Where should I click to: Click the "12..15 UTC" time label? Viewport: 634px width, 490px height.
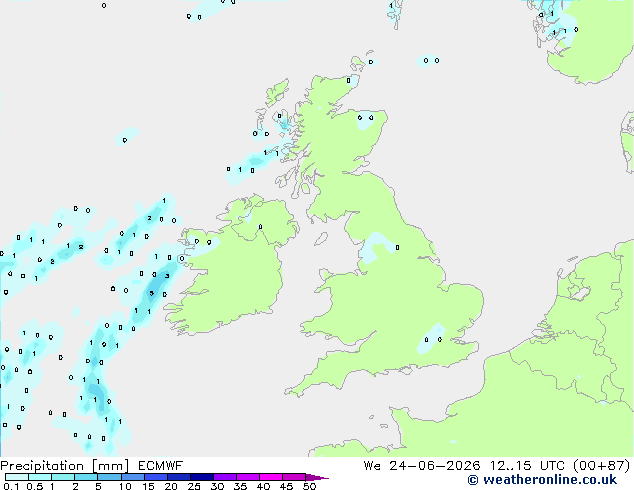526,466
